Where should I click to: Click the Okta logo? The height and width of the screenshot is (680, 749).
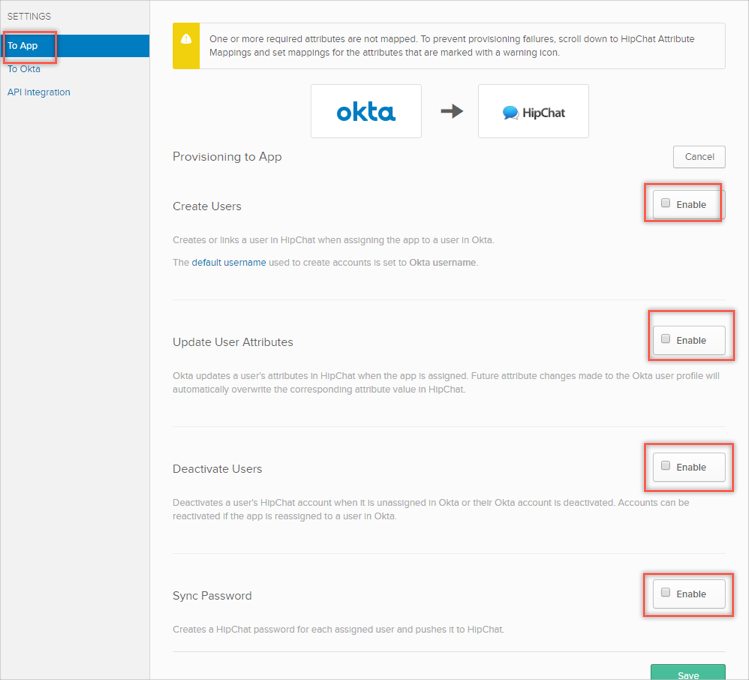point(365,112)
